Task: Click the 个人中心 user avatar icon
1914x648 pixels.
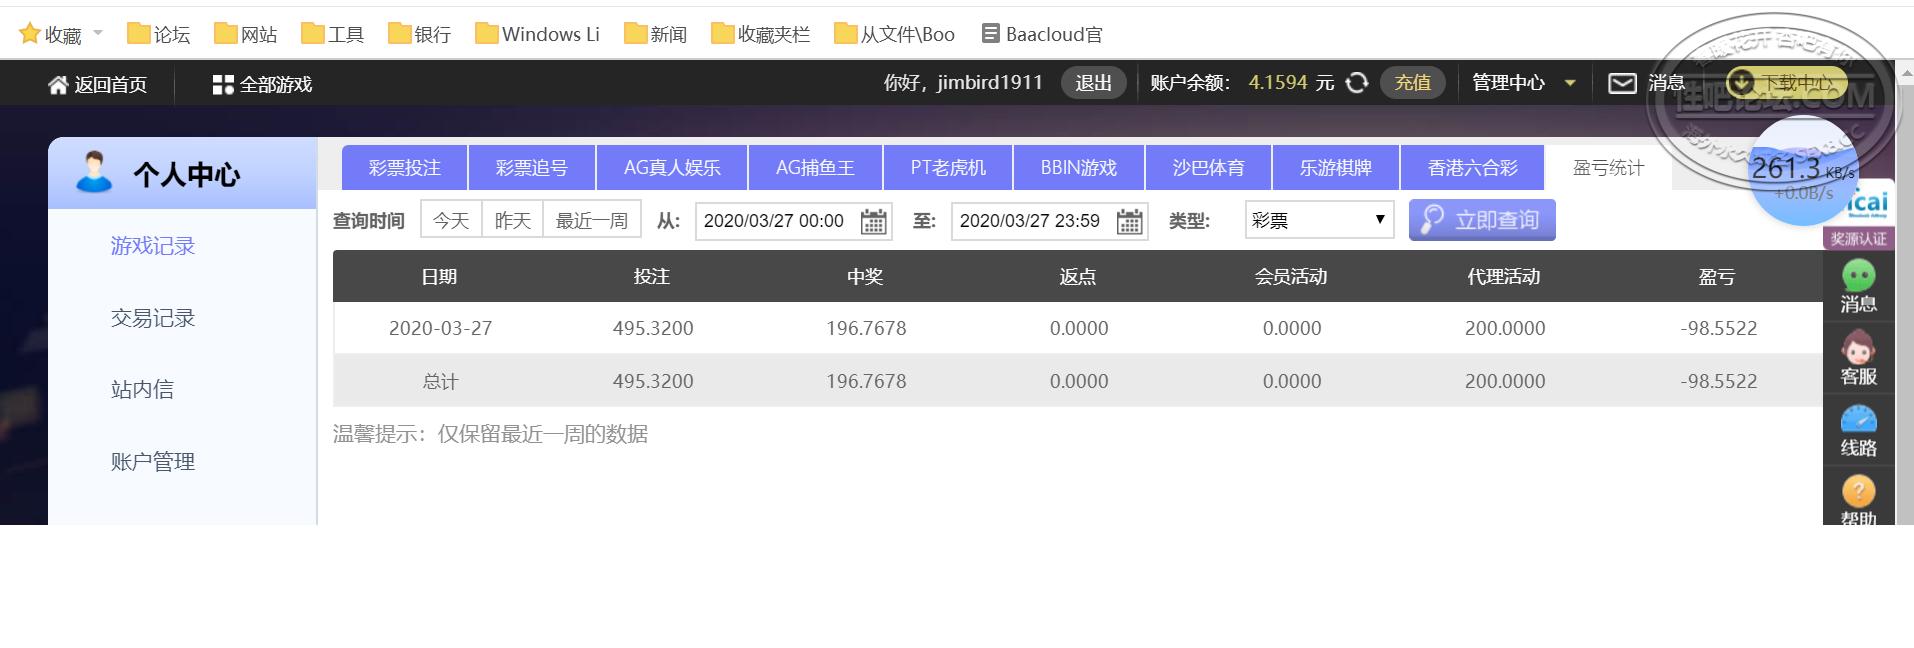Action: 94,173
